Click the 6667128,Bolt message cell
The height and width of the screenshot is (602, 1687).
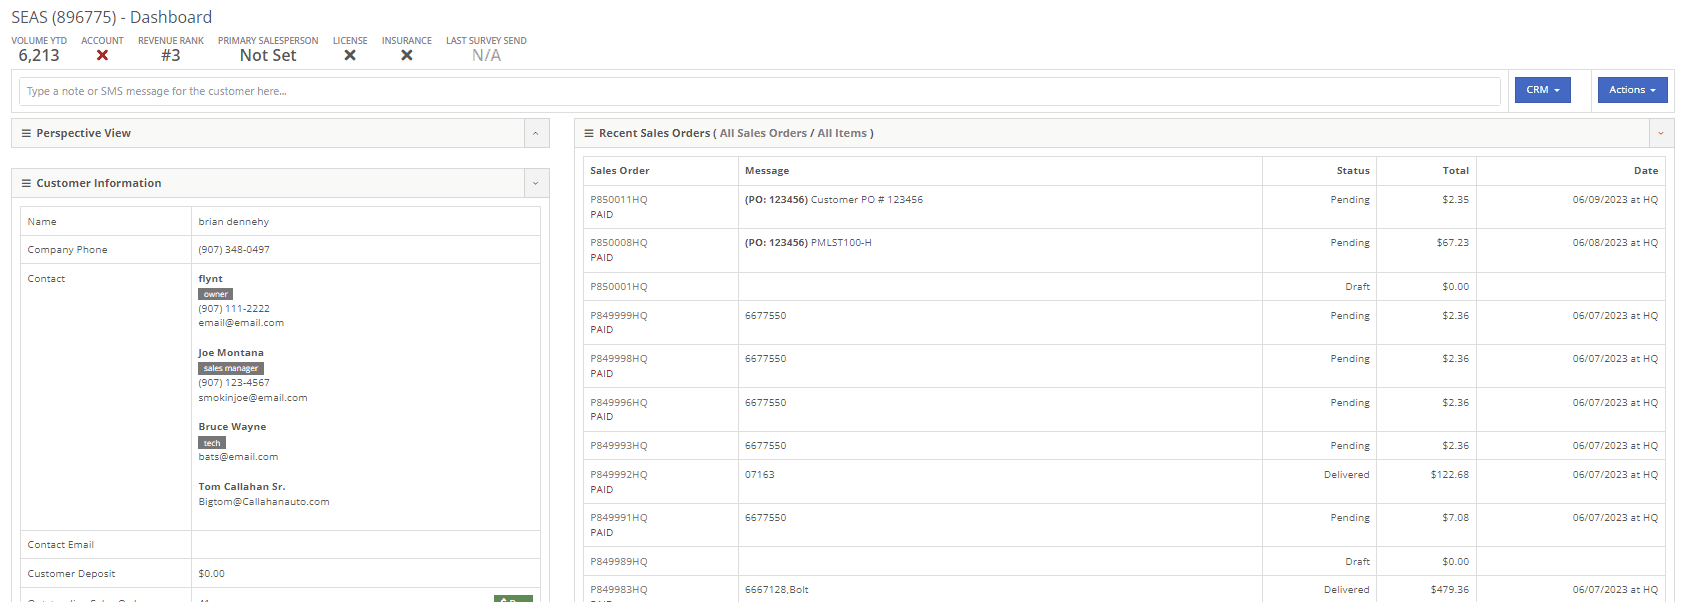(777, 590)
